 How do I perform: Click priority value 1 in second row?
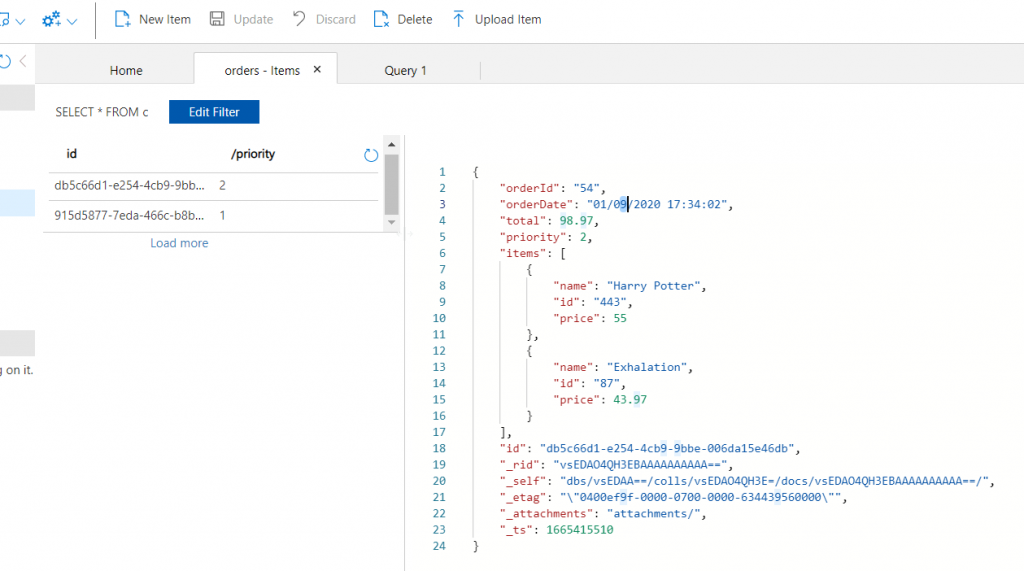[223, 216]
